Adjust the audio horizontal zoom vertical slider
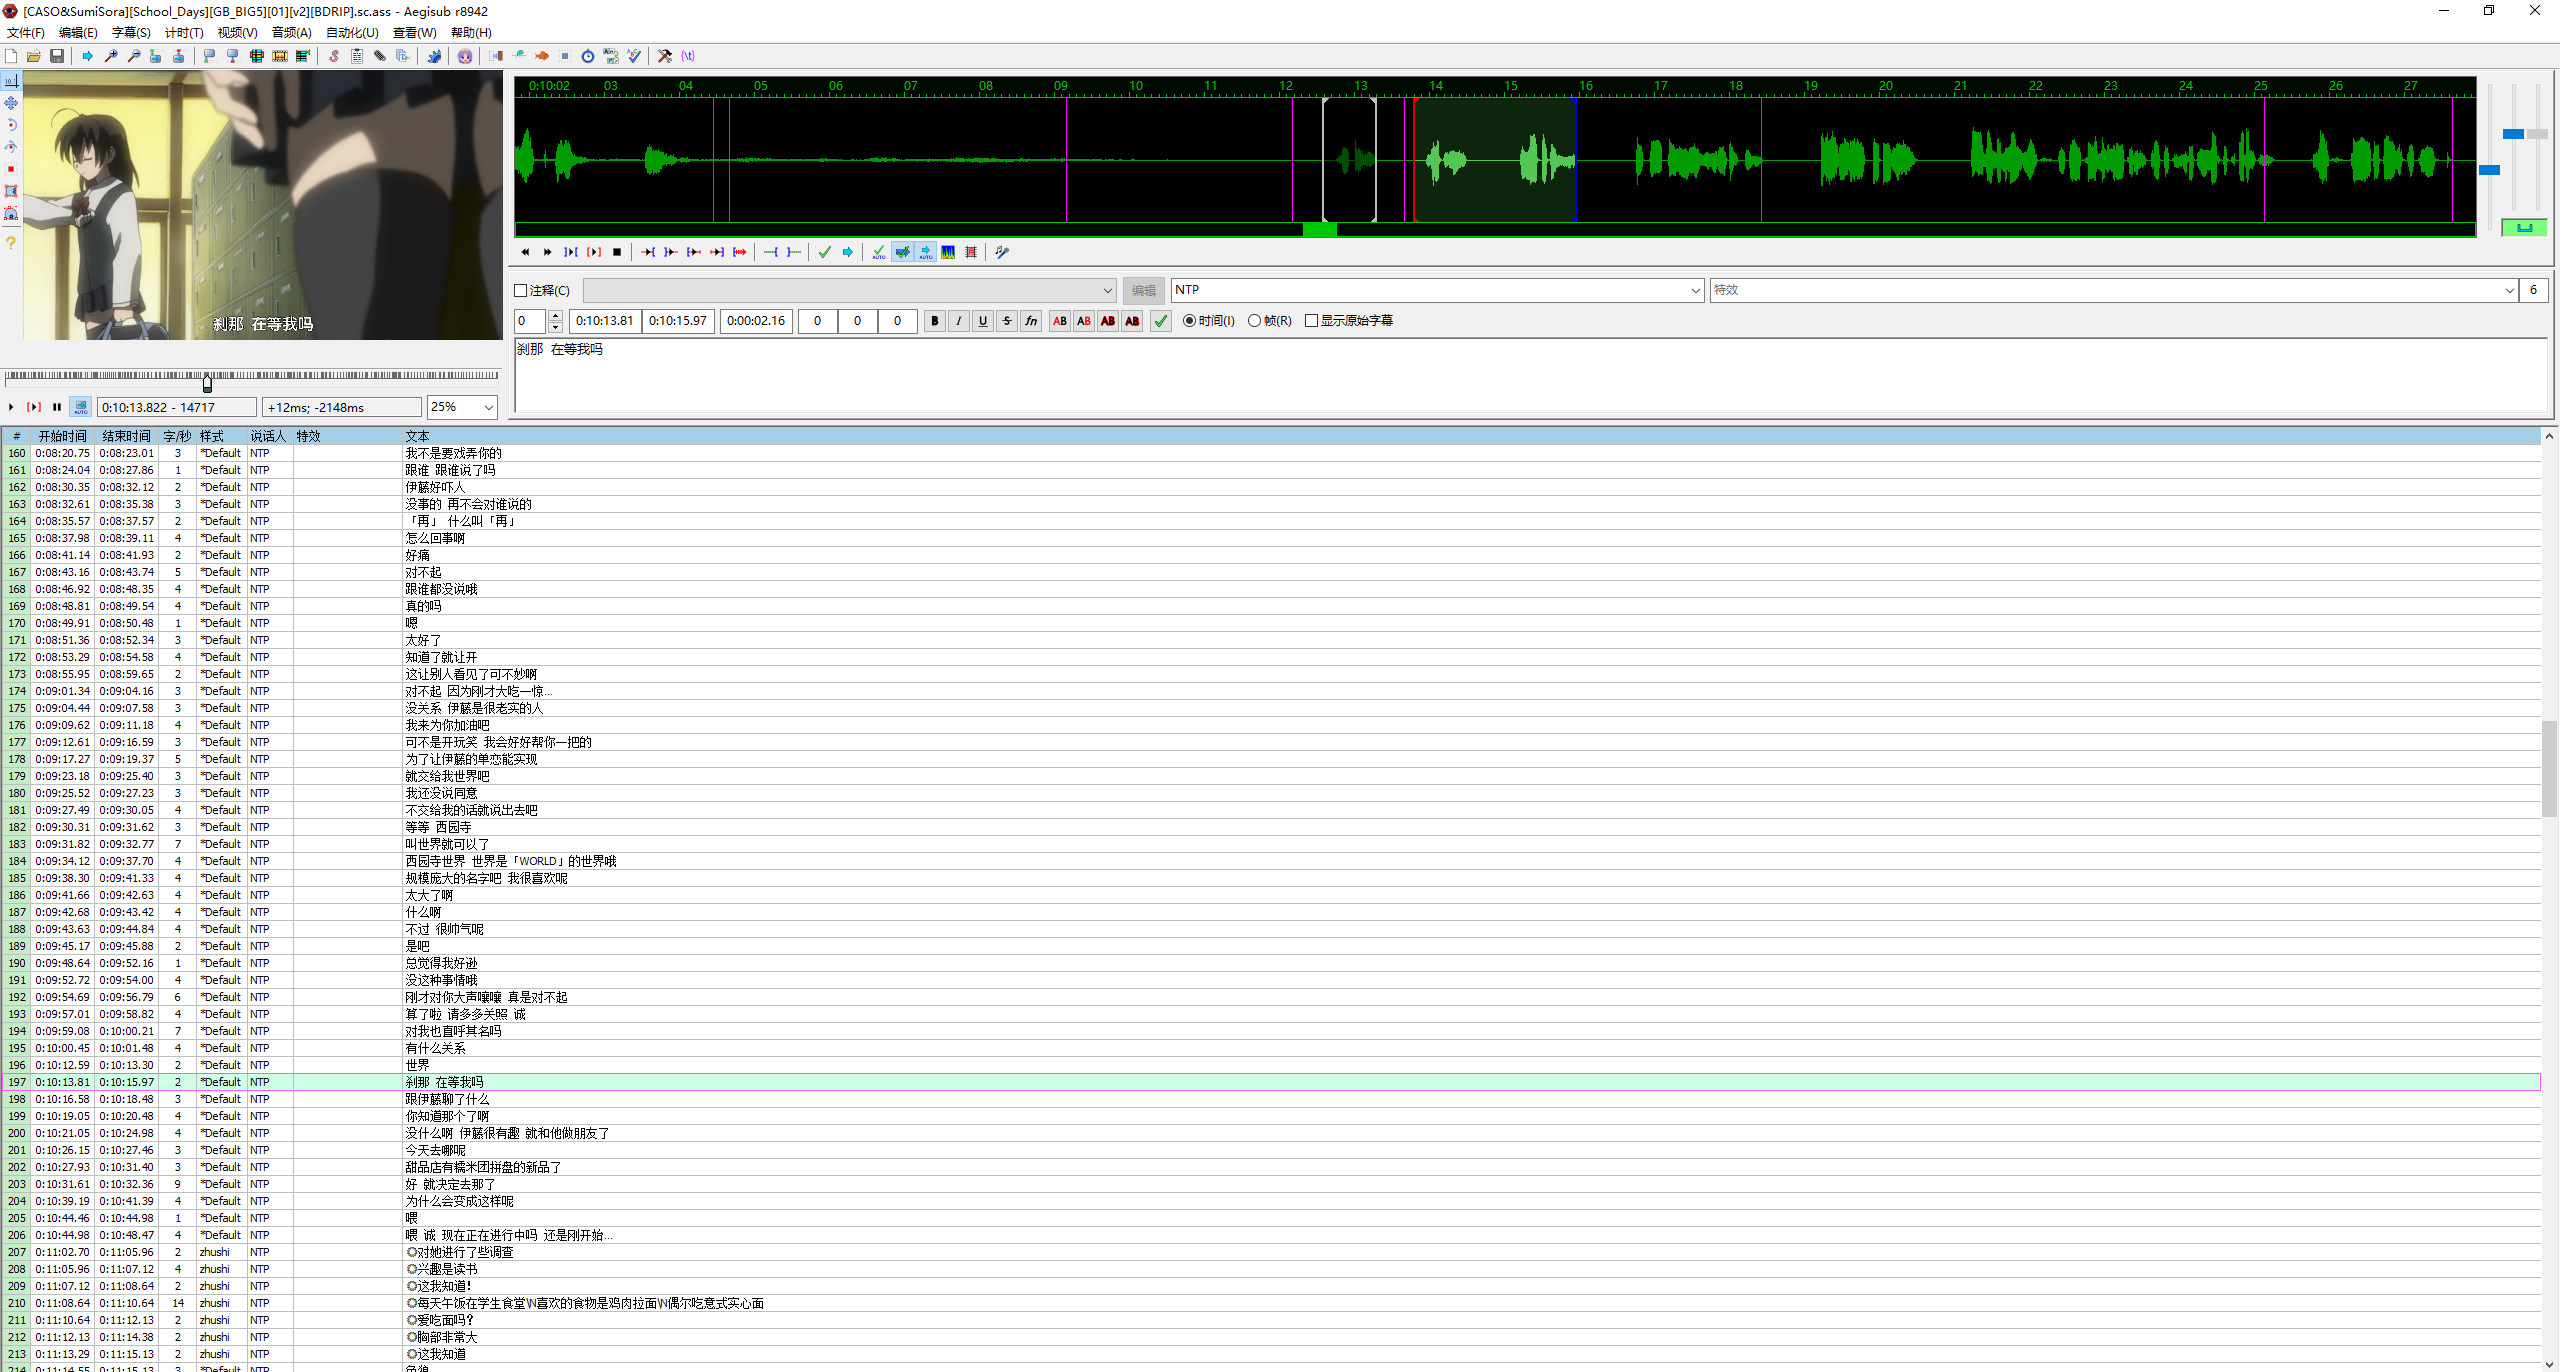The height and width of the screenshot is (1372, 2560). coord(2489,170)
